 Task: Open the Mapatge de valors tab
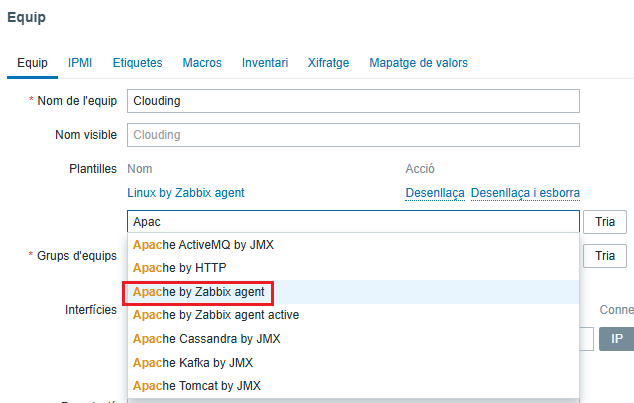coord(418,62)
